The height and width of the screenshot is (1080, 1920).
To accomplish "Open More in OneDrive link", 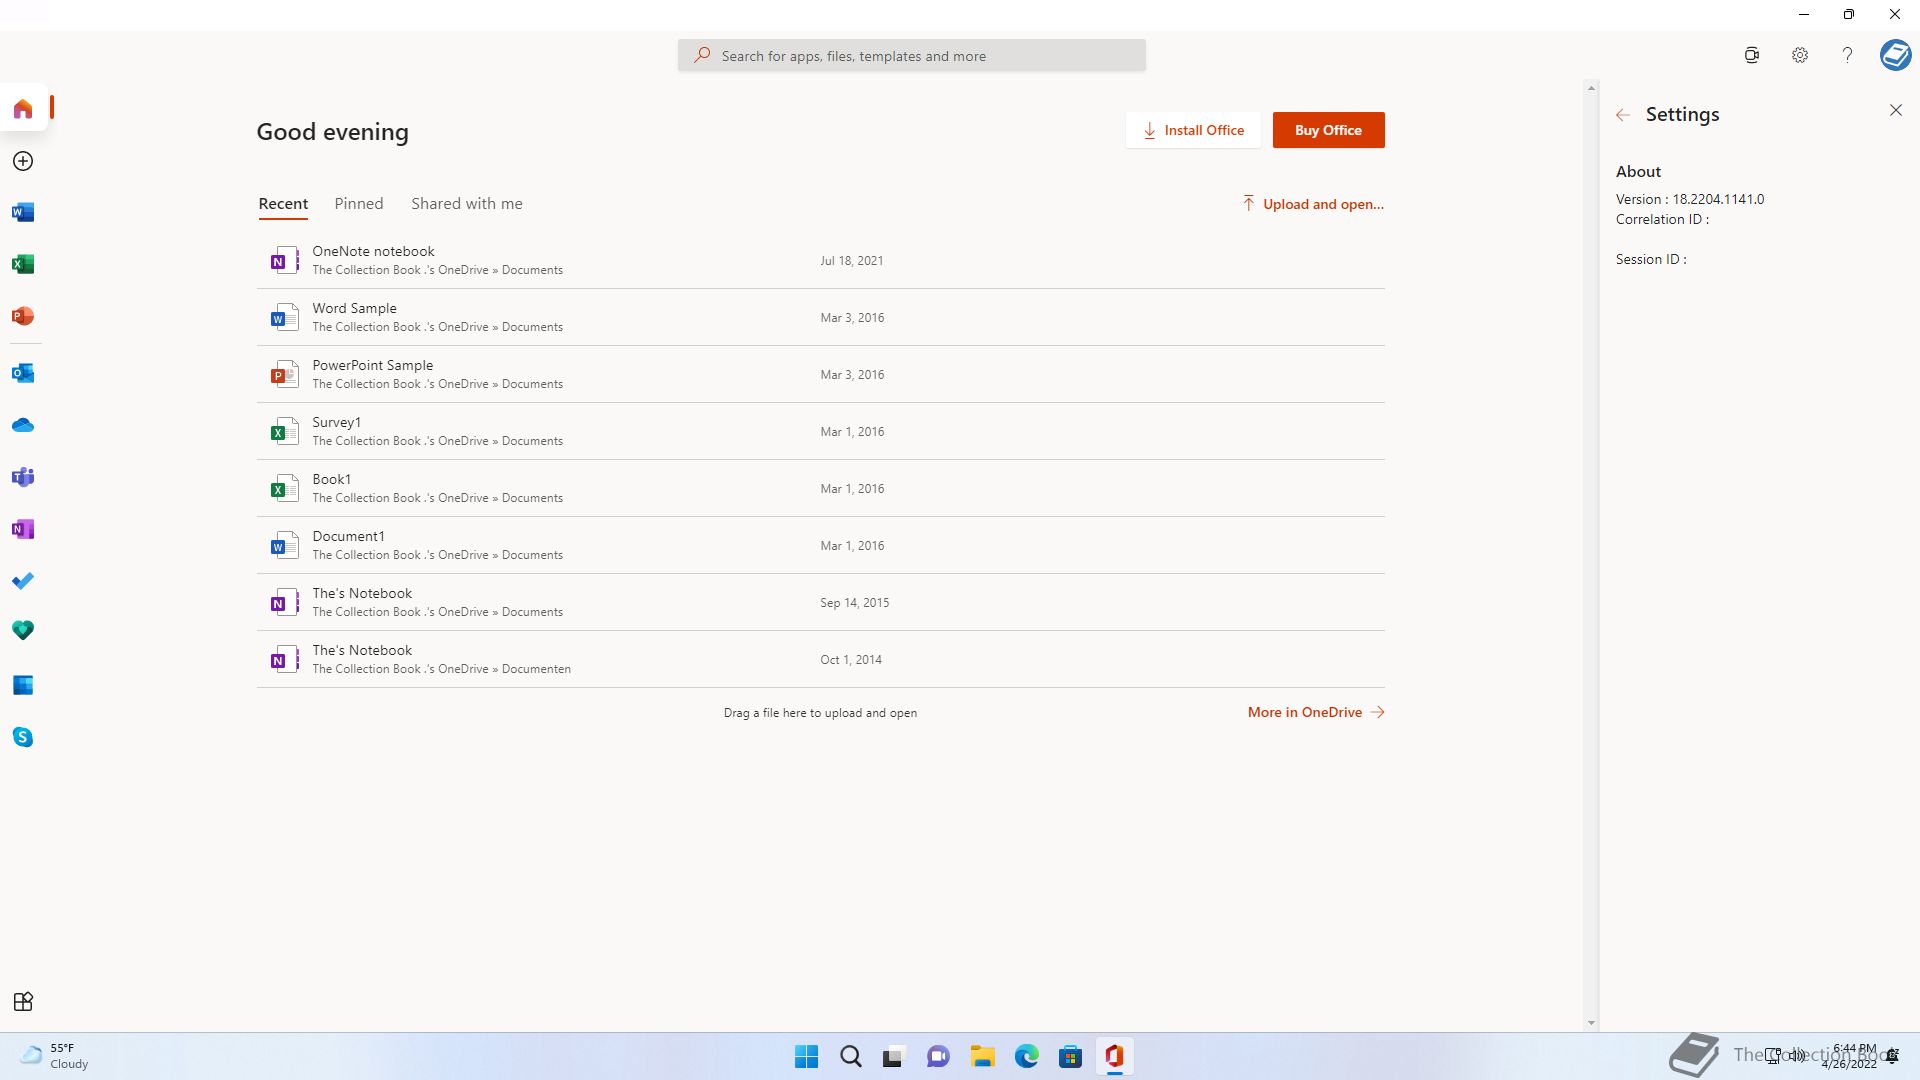I will 1316,712.
